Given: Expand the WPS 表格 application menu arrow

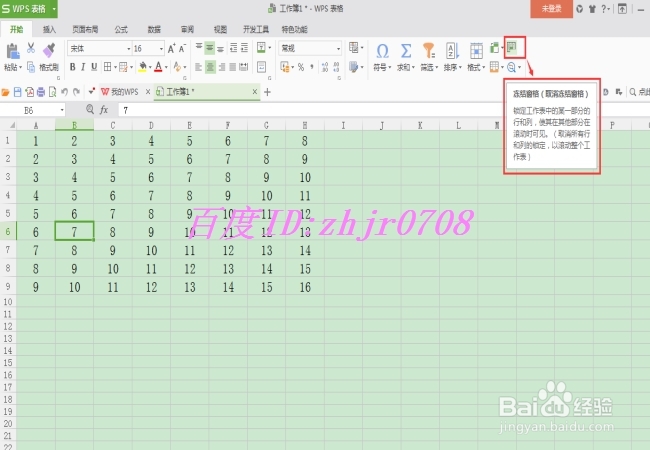Looking at the screenshot, I should point(54,9).
